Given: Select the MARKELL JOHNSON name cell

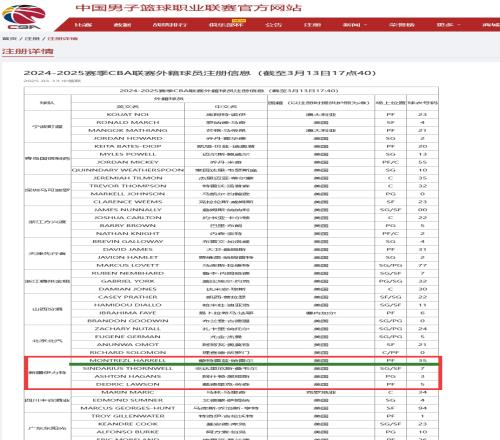Looking at the screenshot, I should coord(128,194).
